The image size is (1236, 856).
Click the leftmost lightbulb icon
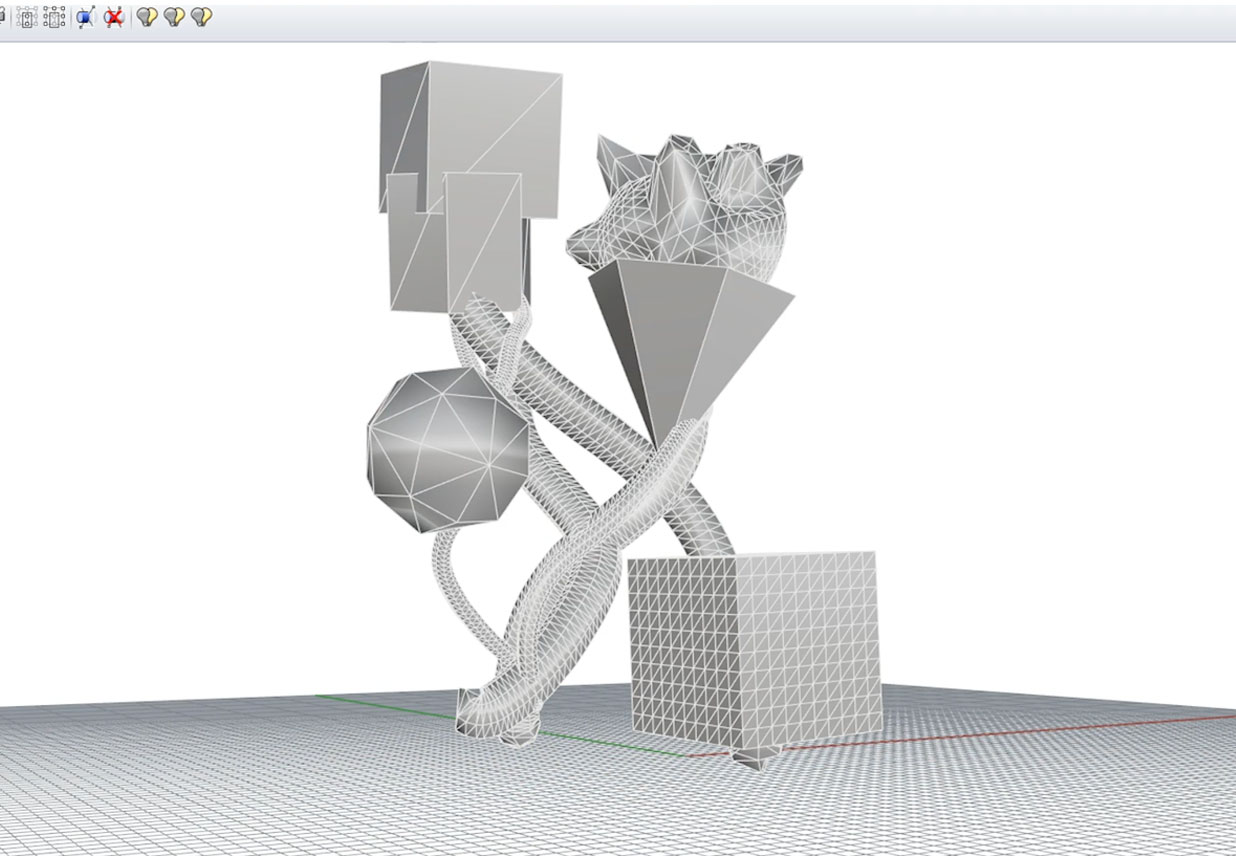pos(146,17)
